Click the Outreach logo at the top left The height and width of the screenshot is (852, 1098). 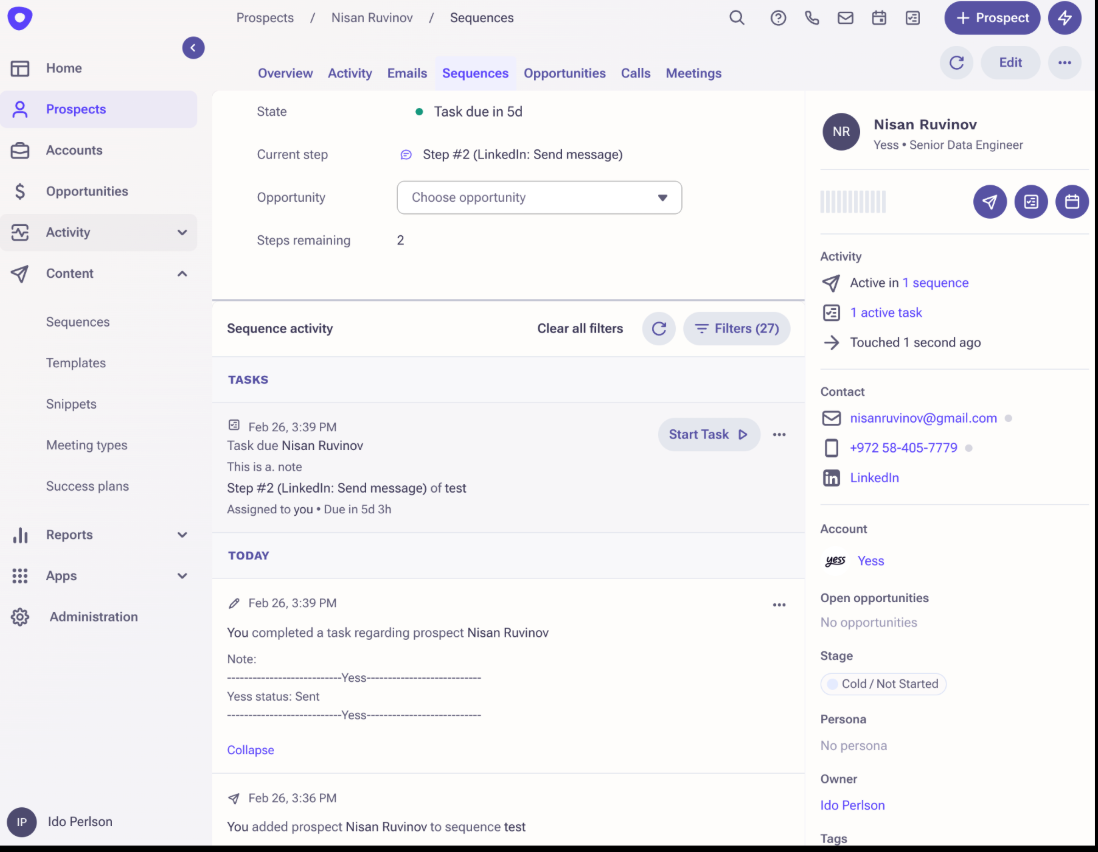20,18
